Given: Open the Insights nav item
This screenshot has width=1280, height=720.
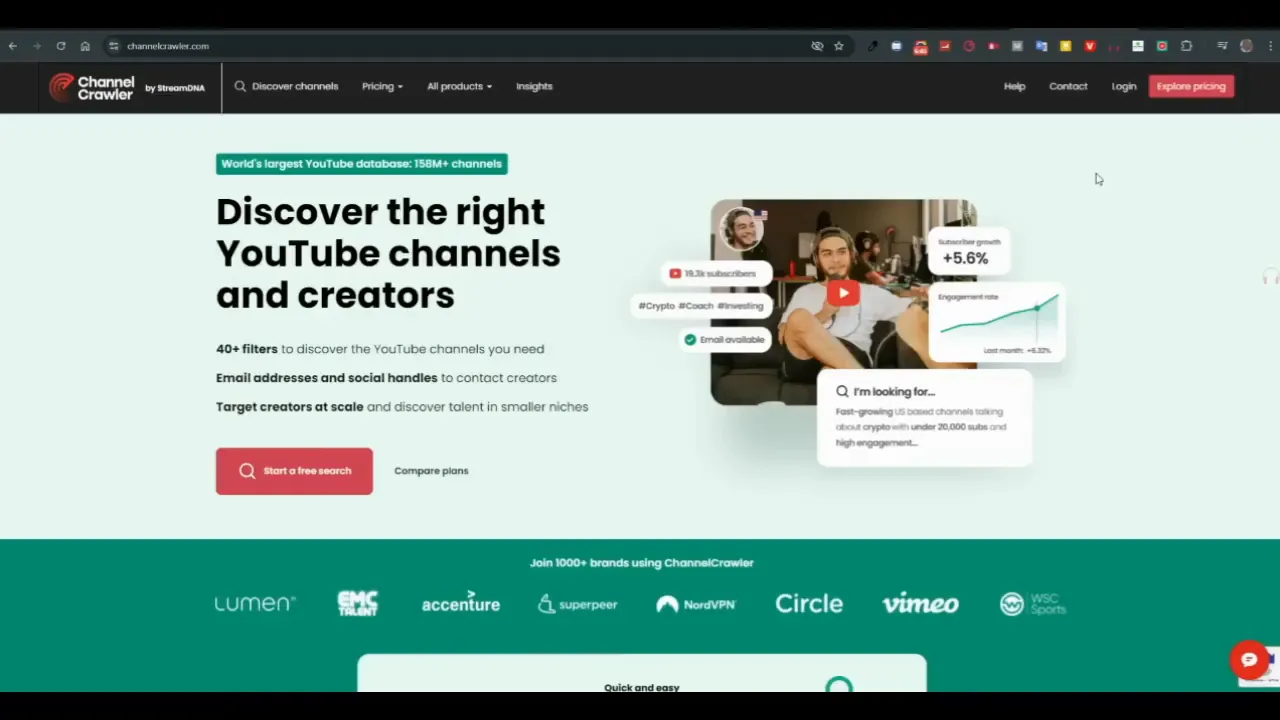Looking at the screenshot, I should click(x=534, y=86).
